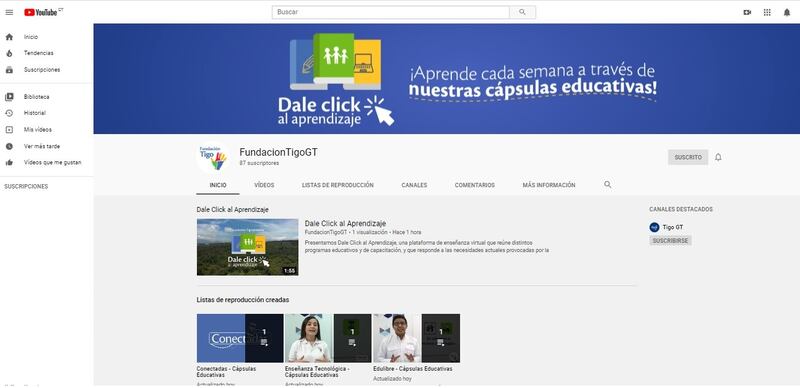Screen dimensions: 800x388
Task: Open the notifications bell in header
Action: (787, 13)
